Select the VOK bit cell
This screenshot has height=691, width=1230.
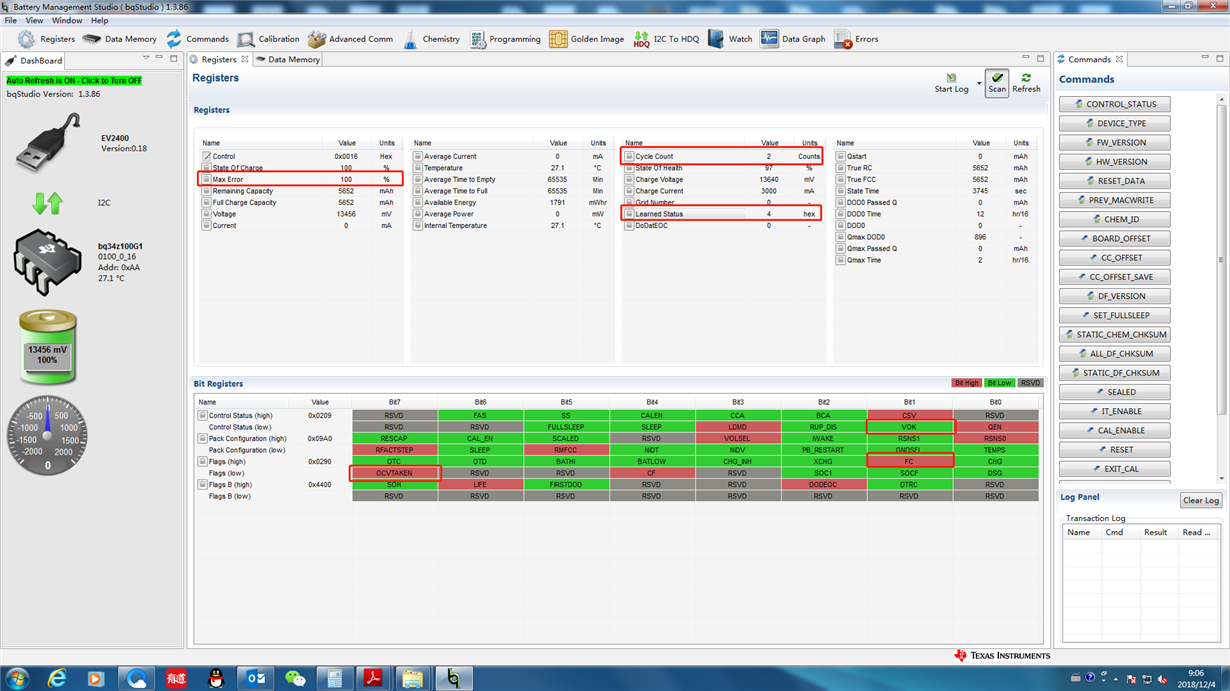[909, 427]
